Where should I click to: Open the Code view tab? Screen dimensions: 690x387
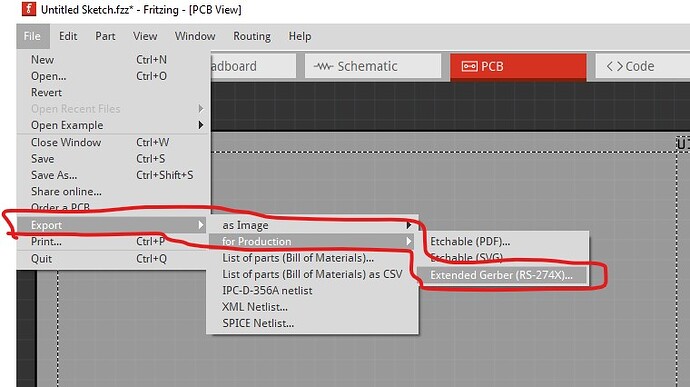[x=642, y=66]
